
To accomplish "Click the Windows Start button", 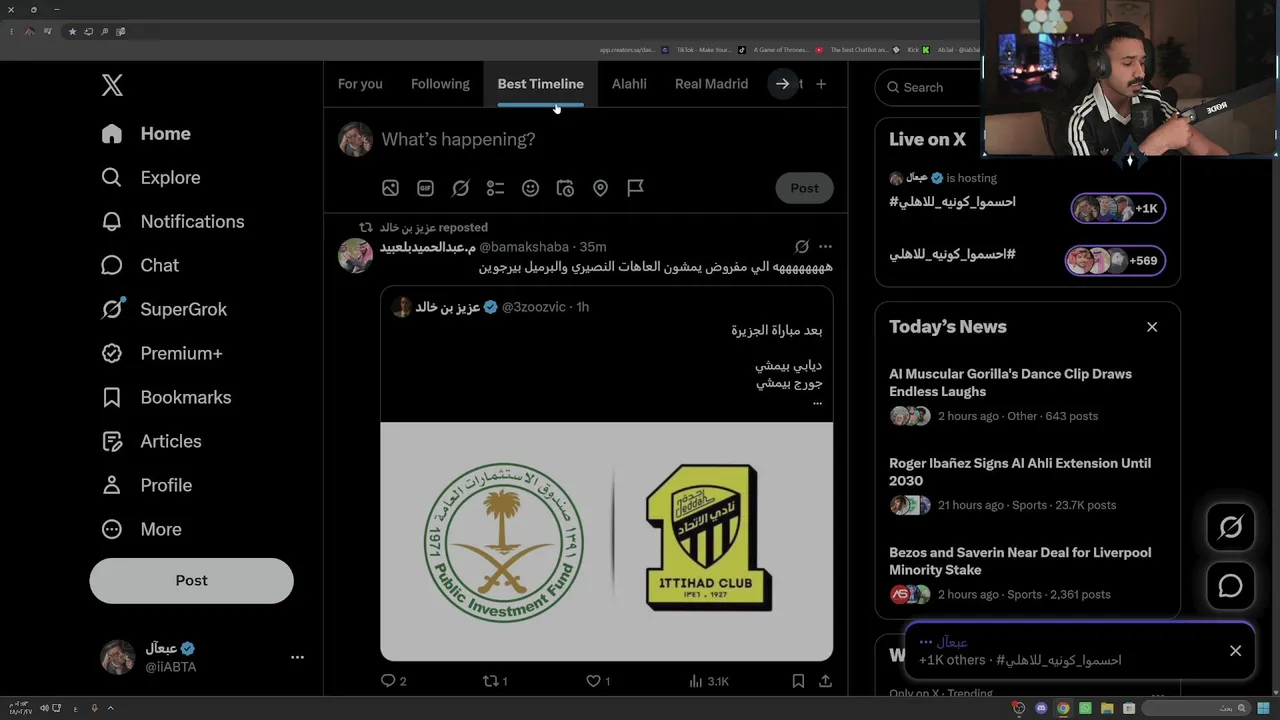I will click(x=1264, y=709).
